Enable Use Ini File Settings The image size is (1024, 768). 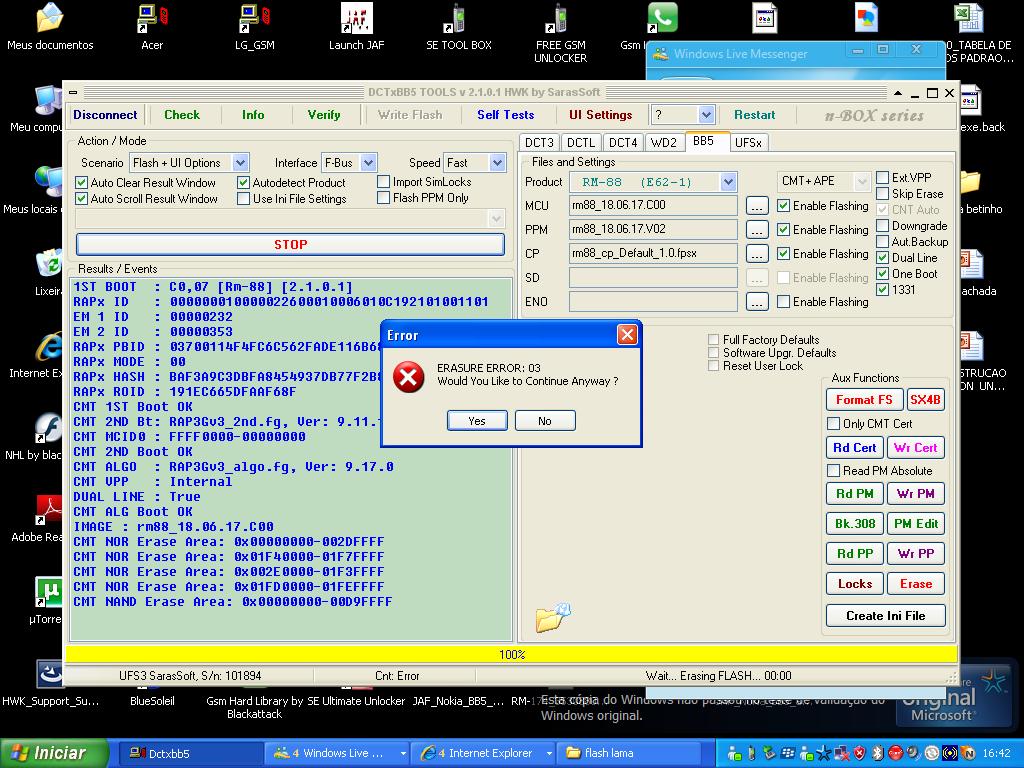(x=244, y=199)
